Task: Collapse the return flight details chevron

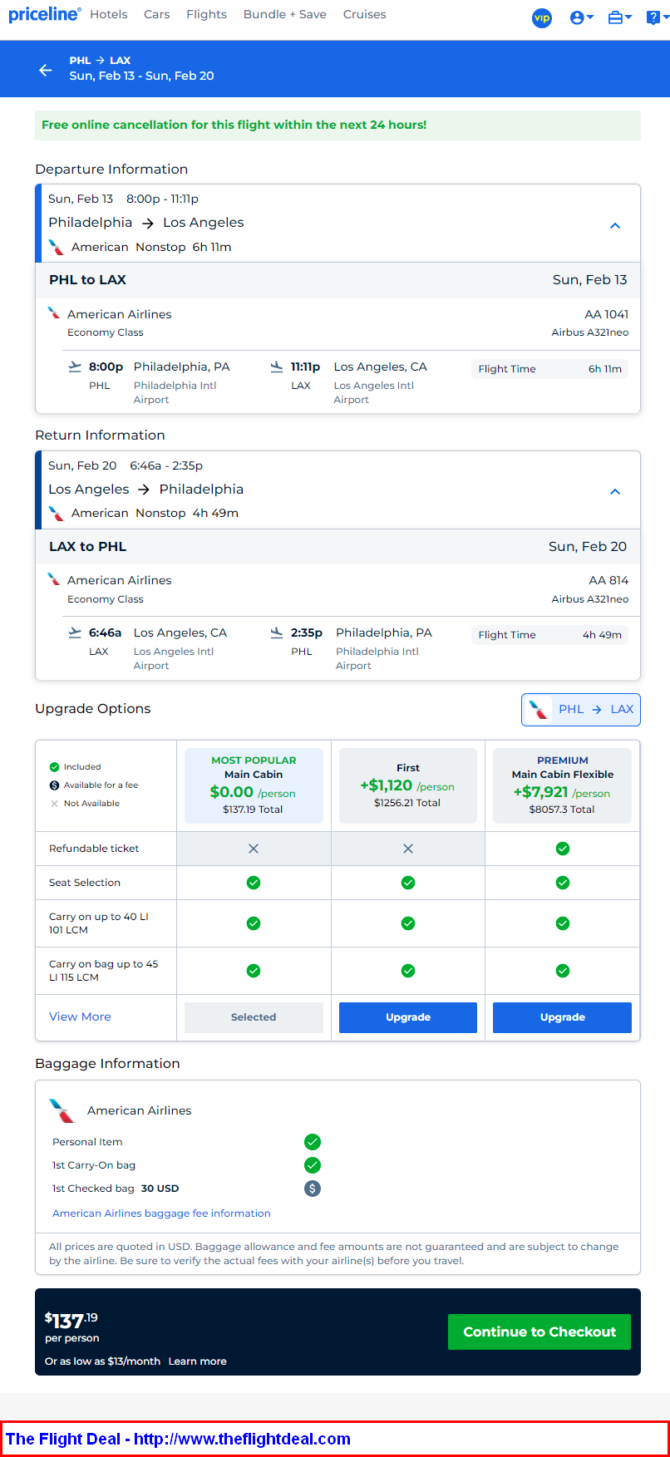Action: pyautogui.click(x=615, y=491)
